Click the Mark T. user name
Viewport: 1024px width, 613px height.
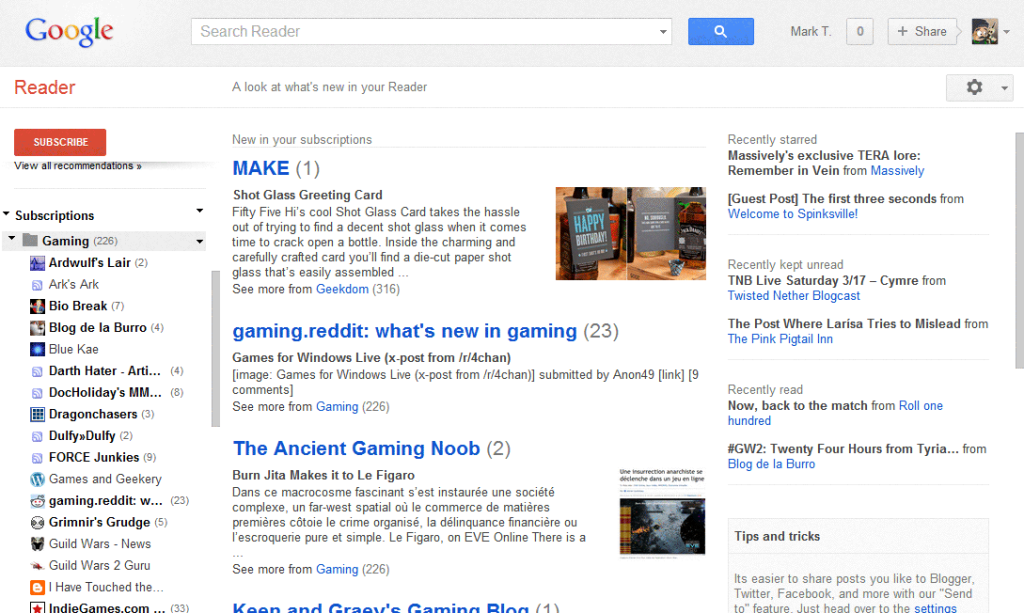(810, 31)
